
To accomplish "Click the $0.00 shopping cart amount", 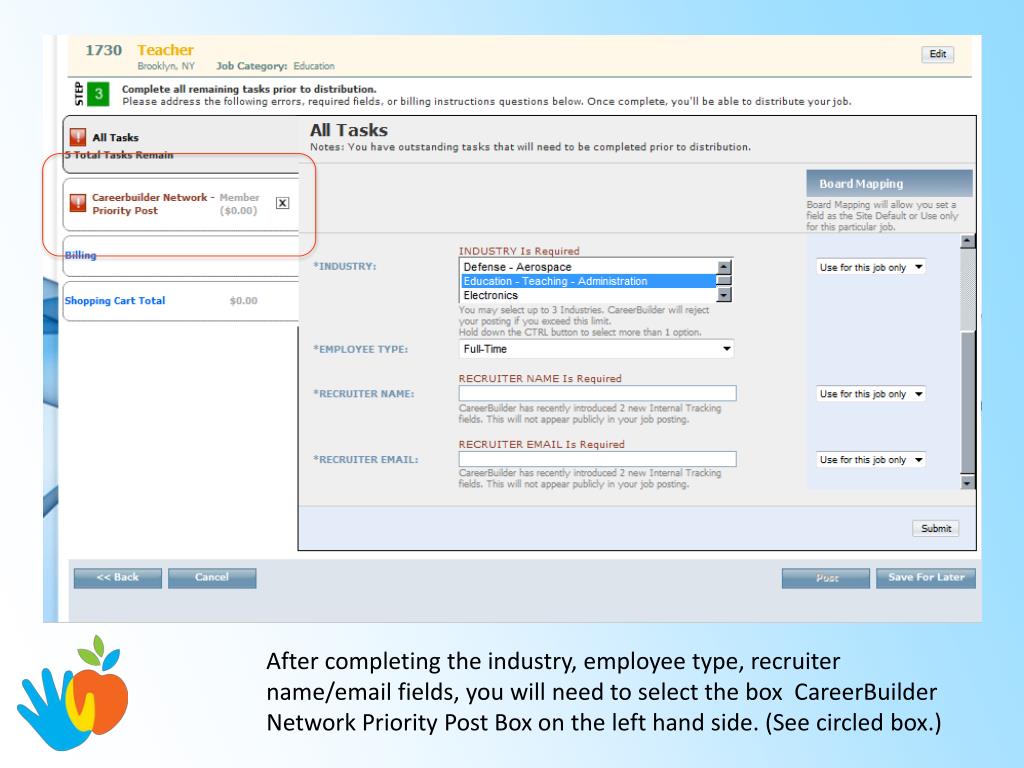I will click(x=244, y=300).
